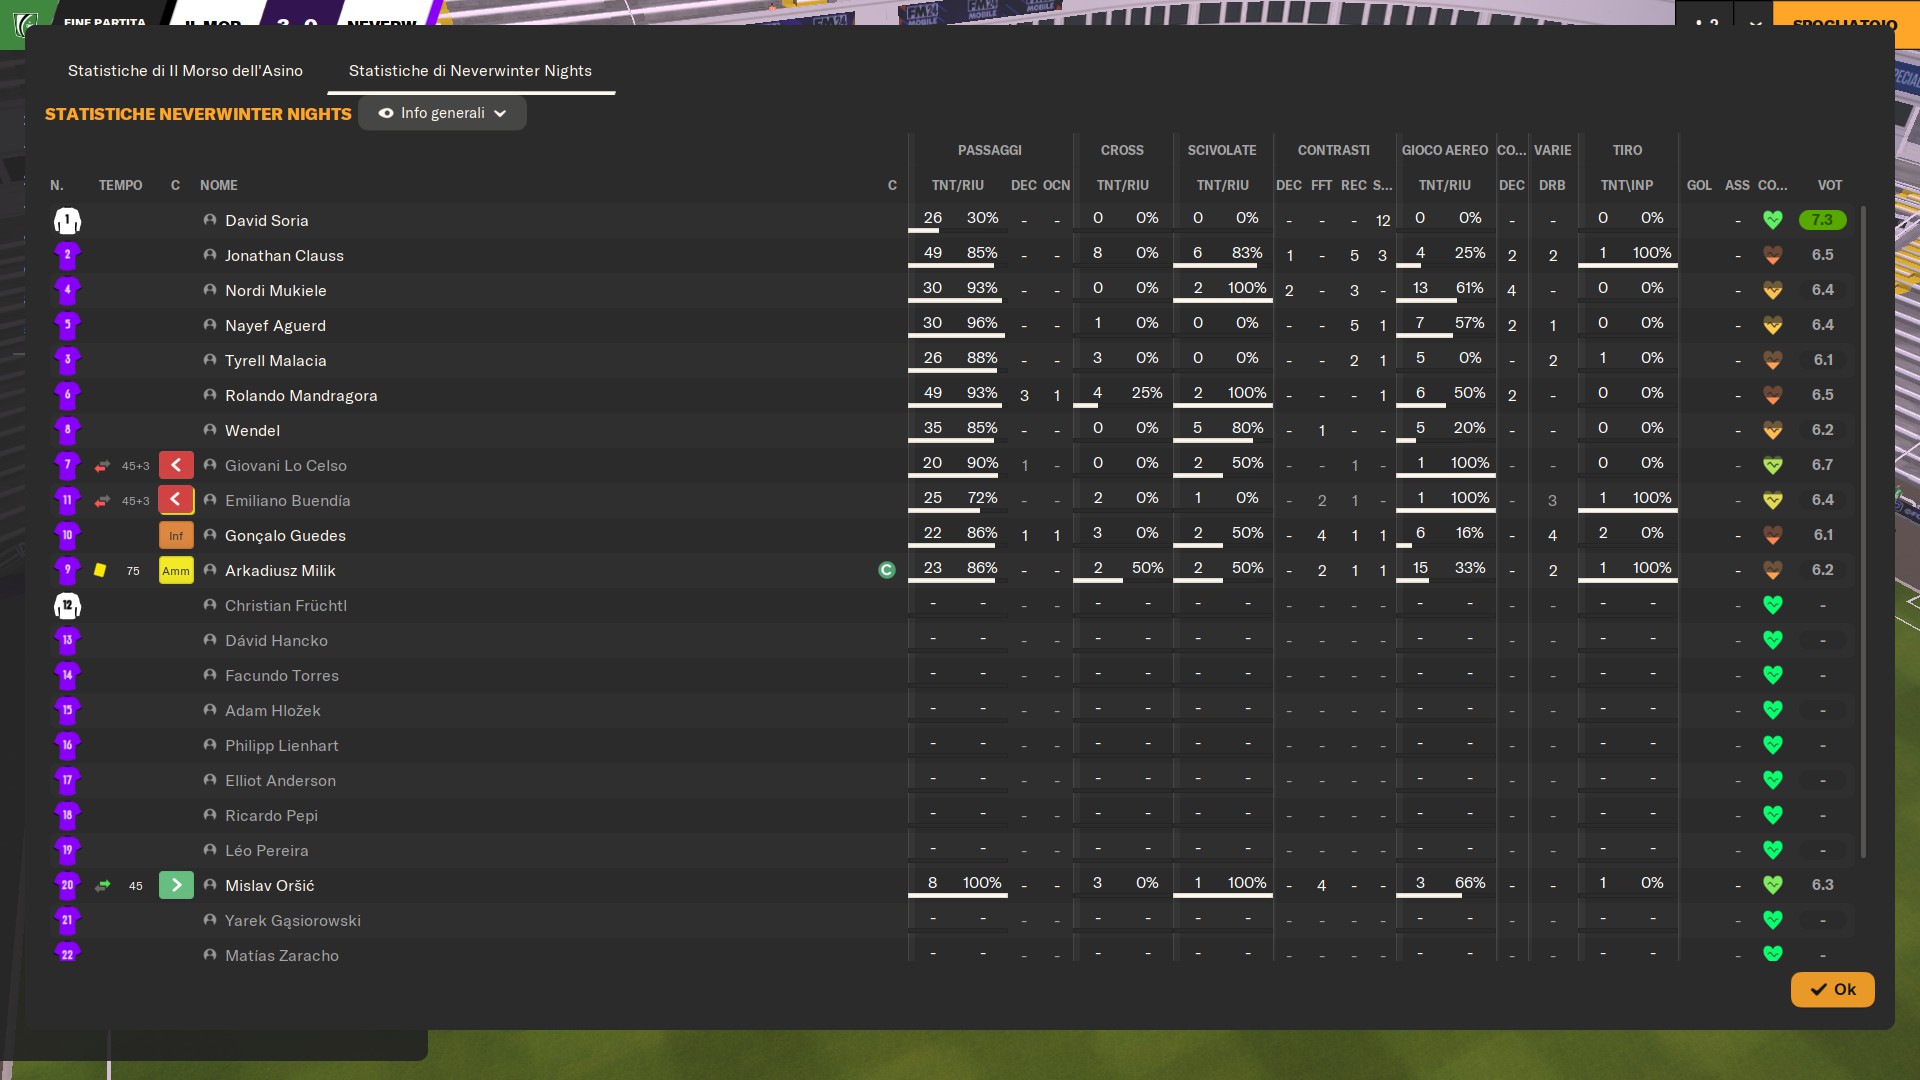The width and height of the screenshot is (1920, 1080).
Task: Click Giovani Lo Celso's condition heart icon
Action: tap(1773, 465)
